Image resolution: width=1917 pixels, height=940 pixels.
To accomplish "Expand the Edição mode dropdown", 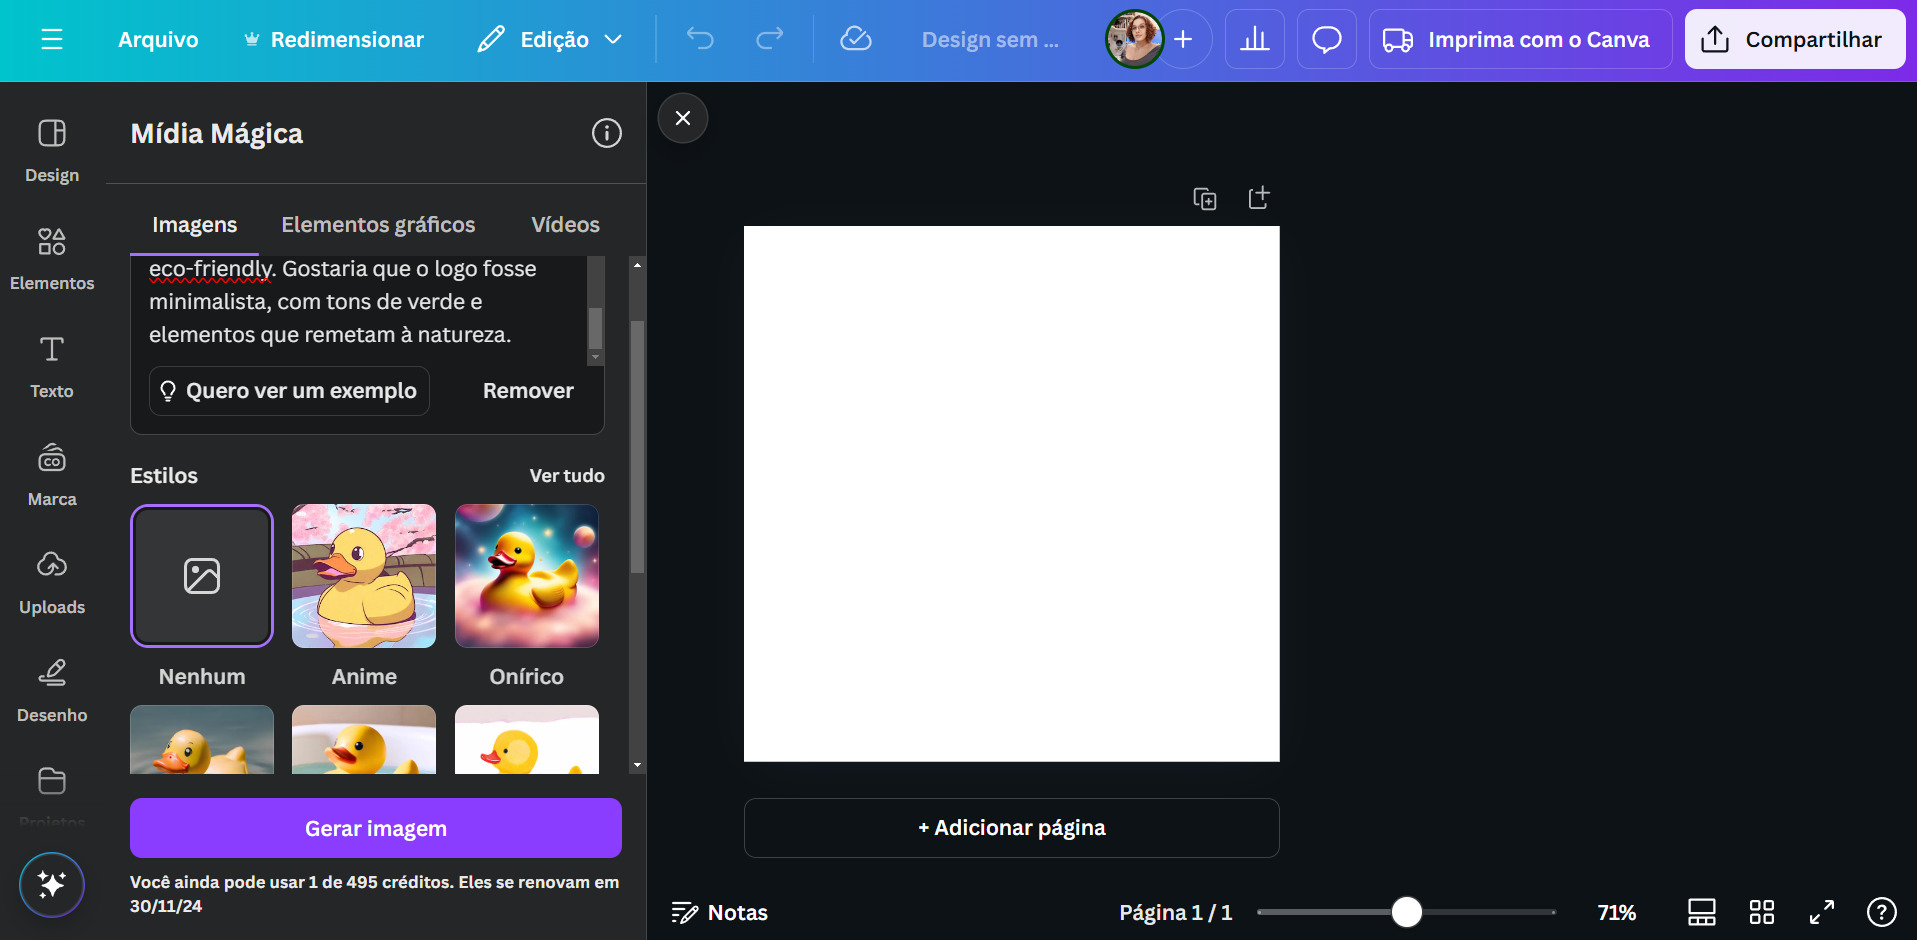I will (550, 40).
